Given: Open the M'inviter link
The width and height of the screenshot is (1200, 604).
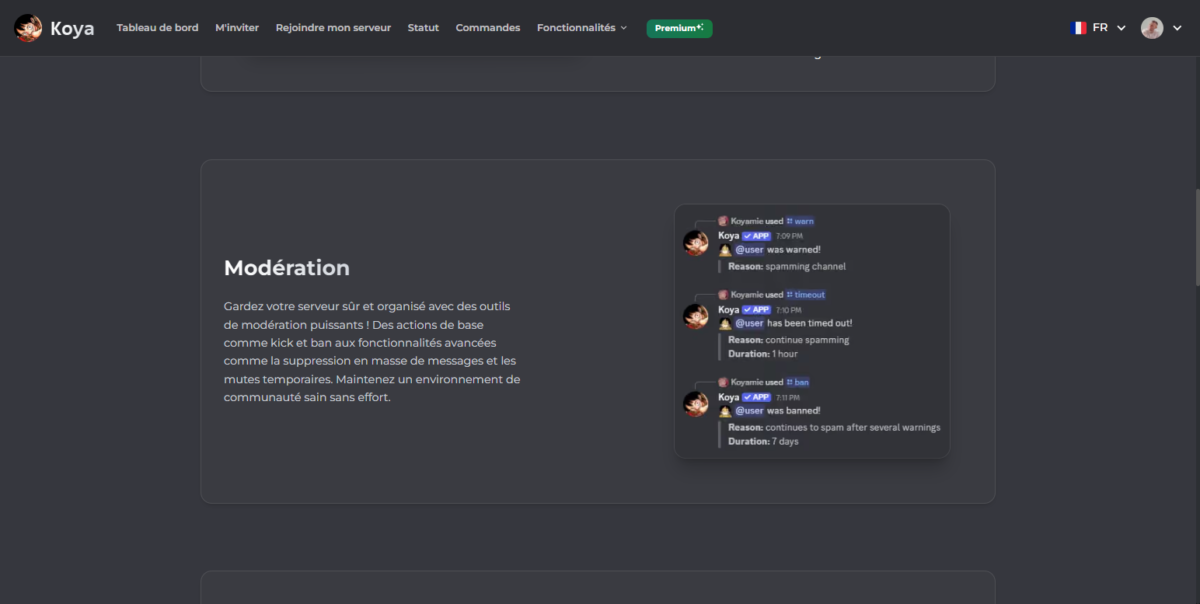Looking at the screenshot, I should tap(237, 28).
